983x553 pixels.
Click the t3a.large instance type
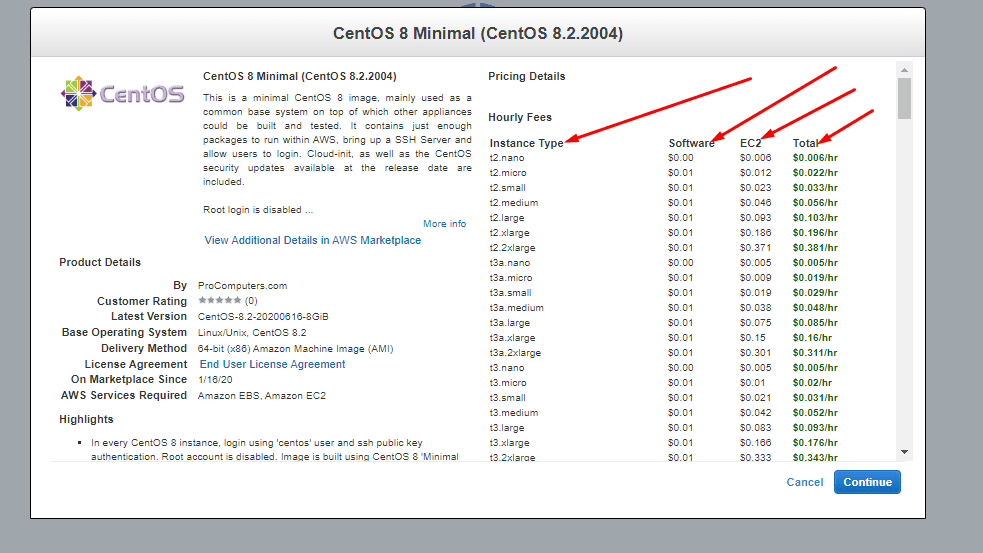pyautogui.click(x=510, y=323)
